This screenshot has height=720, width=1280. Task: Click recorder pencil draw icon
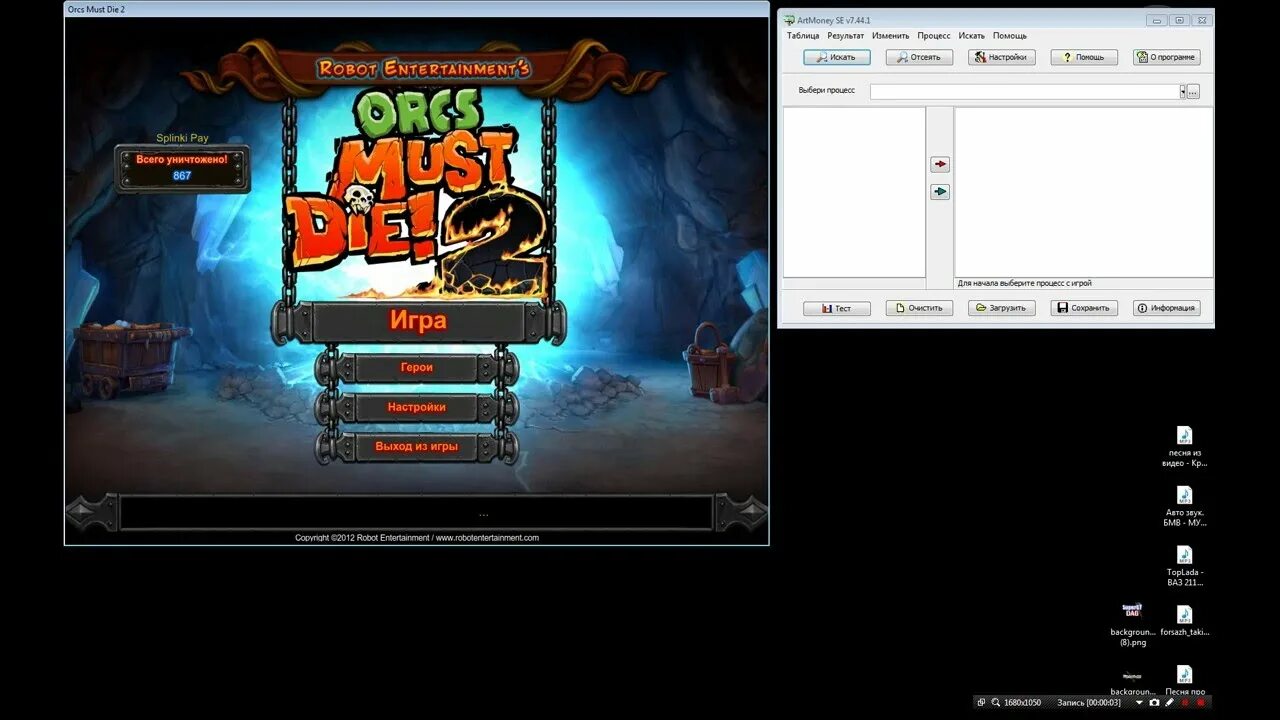pyautogui.click(x=1169, y=703)
